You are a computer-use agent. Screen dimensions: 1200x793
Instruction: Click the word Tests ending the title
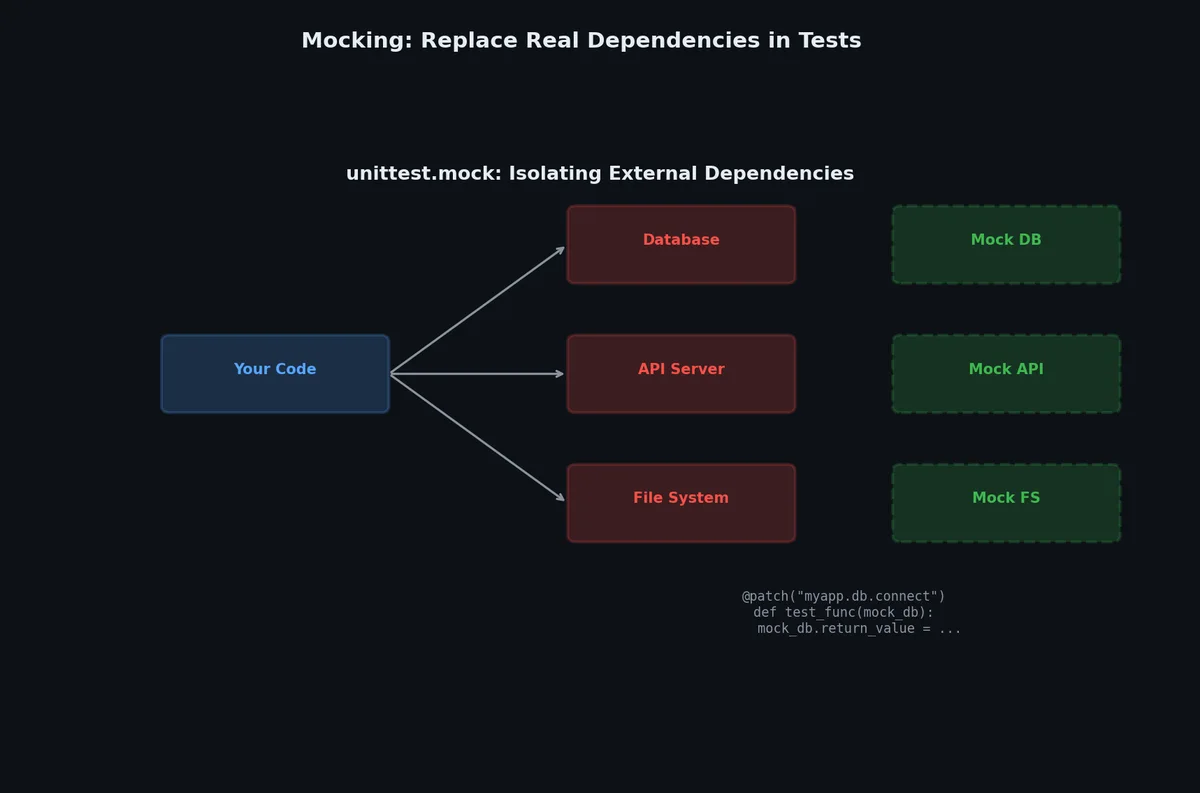pos(829,41)
